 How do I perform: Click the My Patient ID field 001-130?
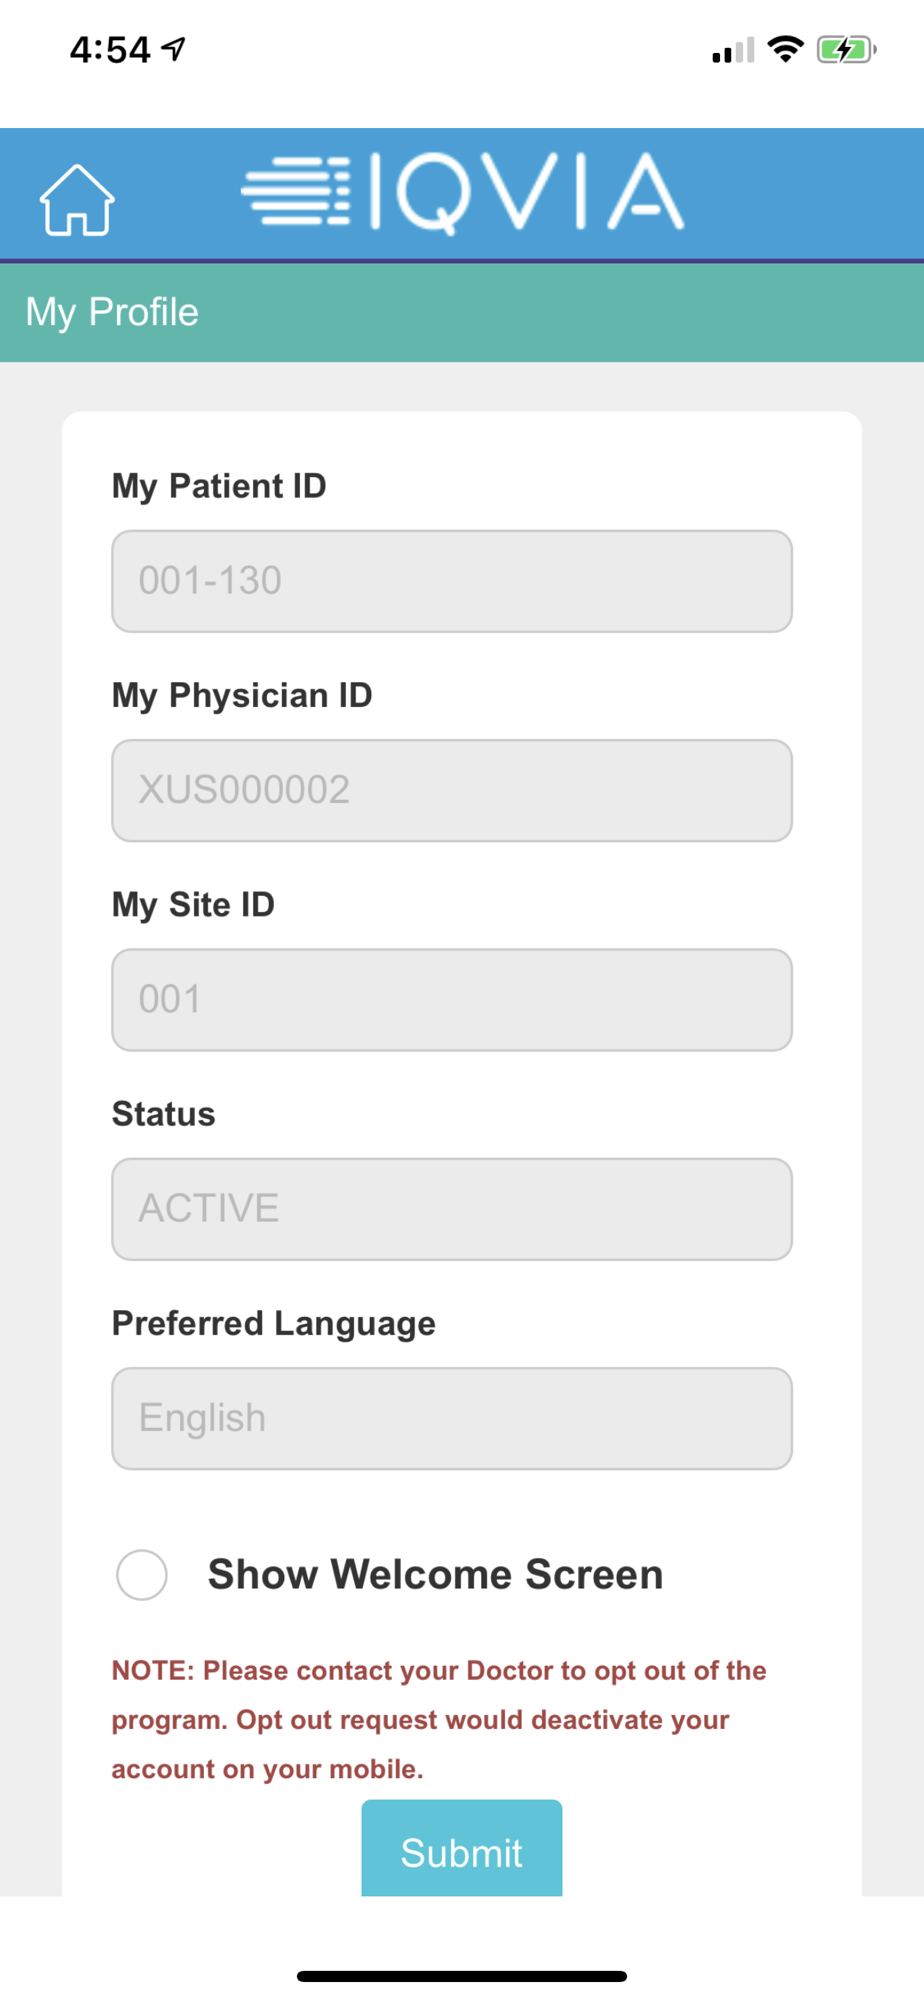pyautogui.click(x=452, y=581)
